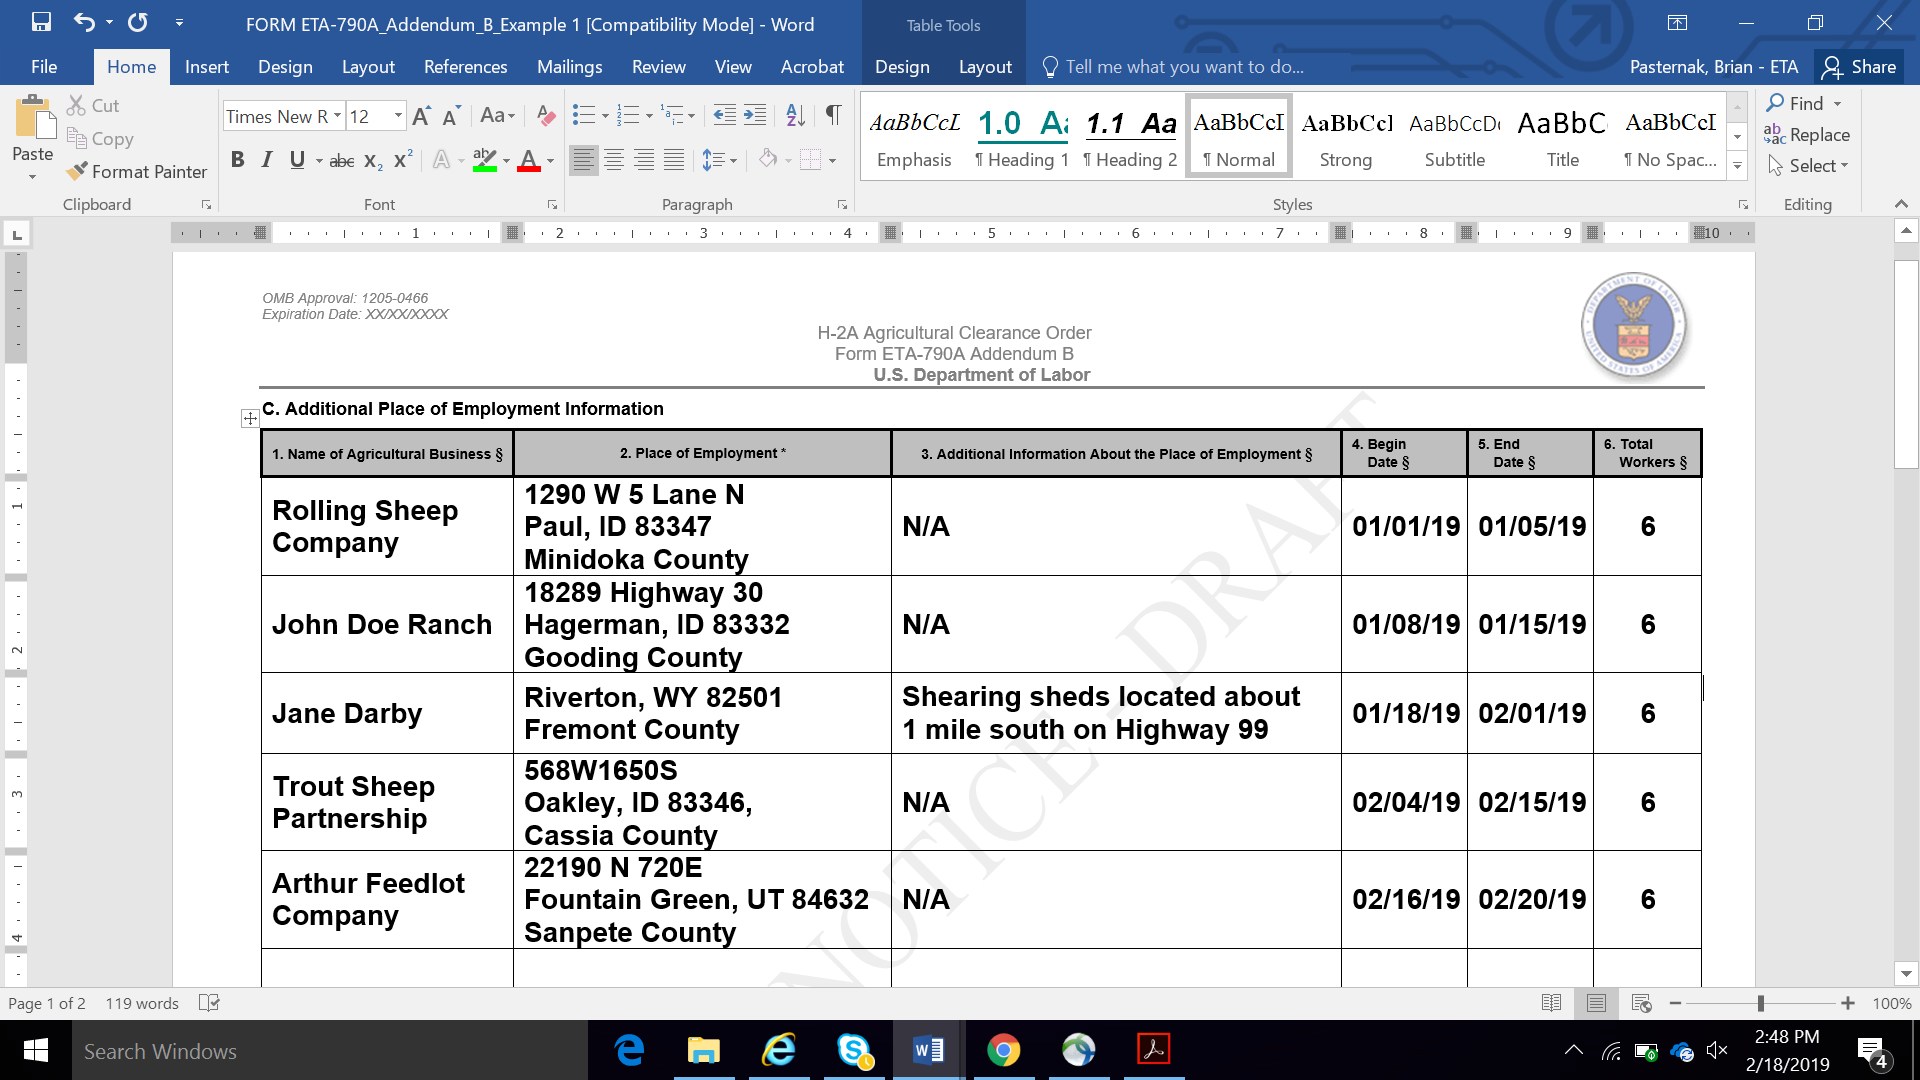This screenshot has height=1080, width=1920.
Task: Click the zoom slider handle
Action: [1760, 1003]
